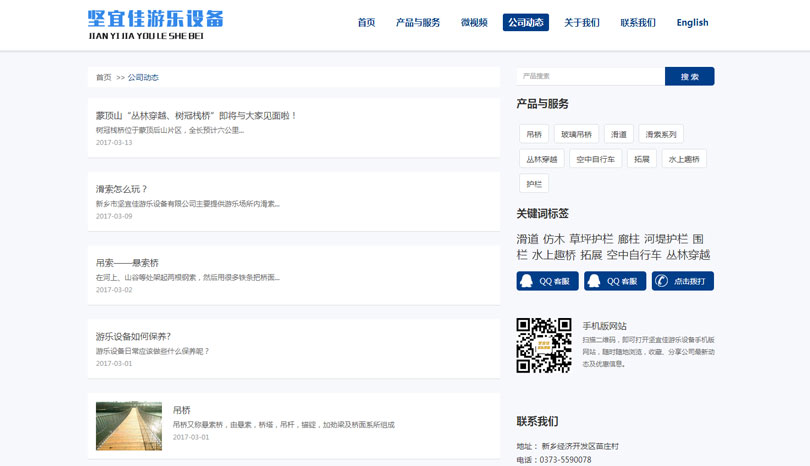This screenshot has width=810, height=466.
Task: Click the 首页 breadcrumb link
Action: pos(103,77)
